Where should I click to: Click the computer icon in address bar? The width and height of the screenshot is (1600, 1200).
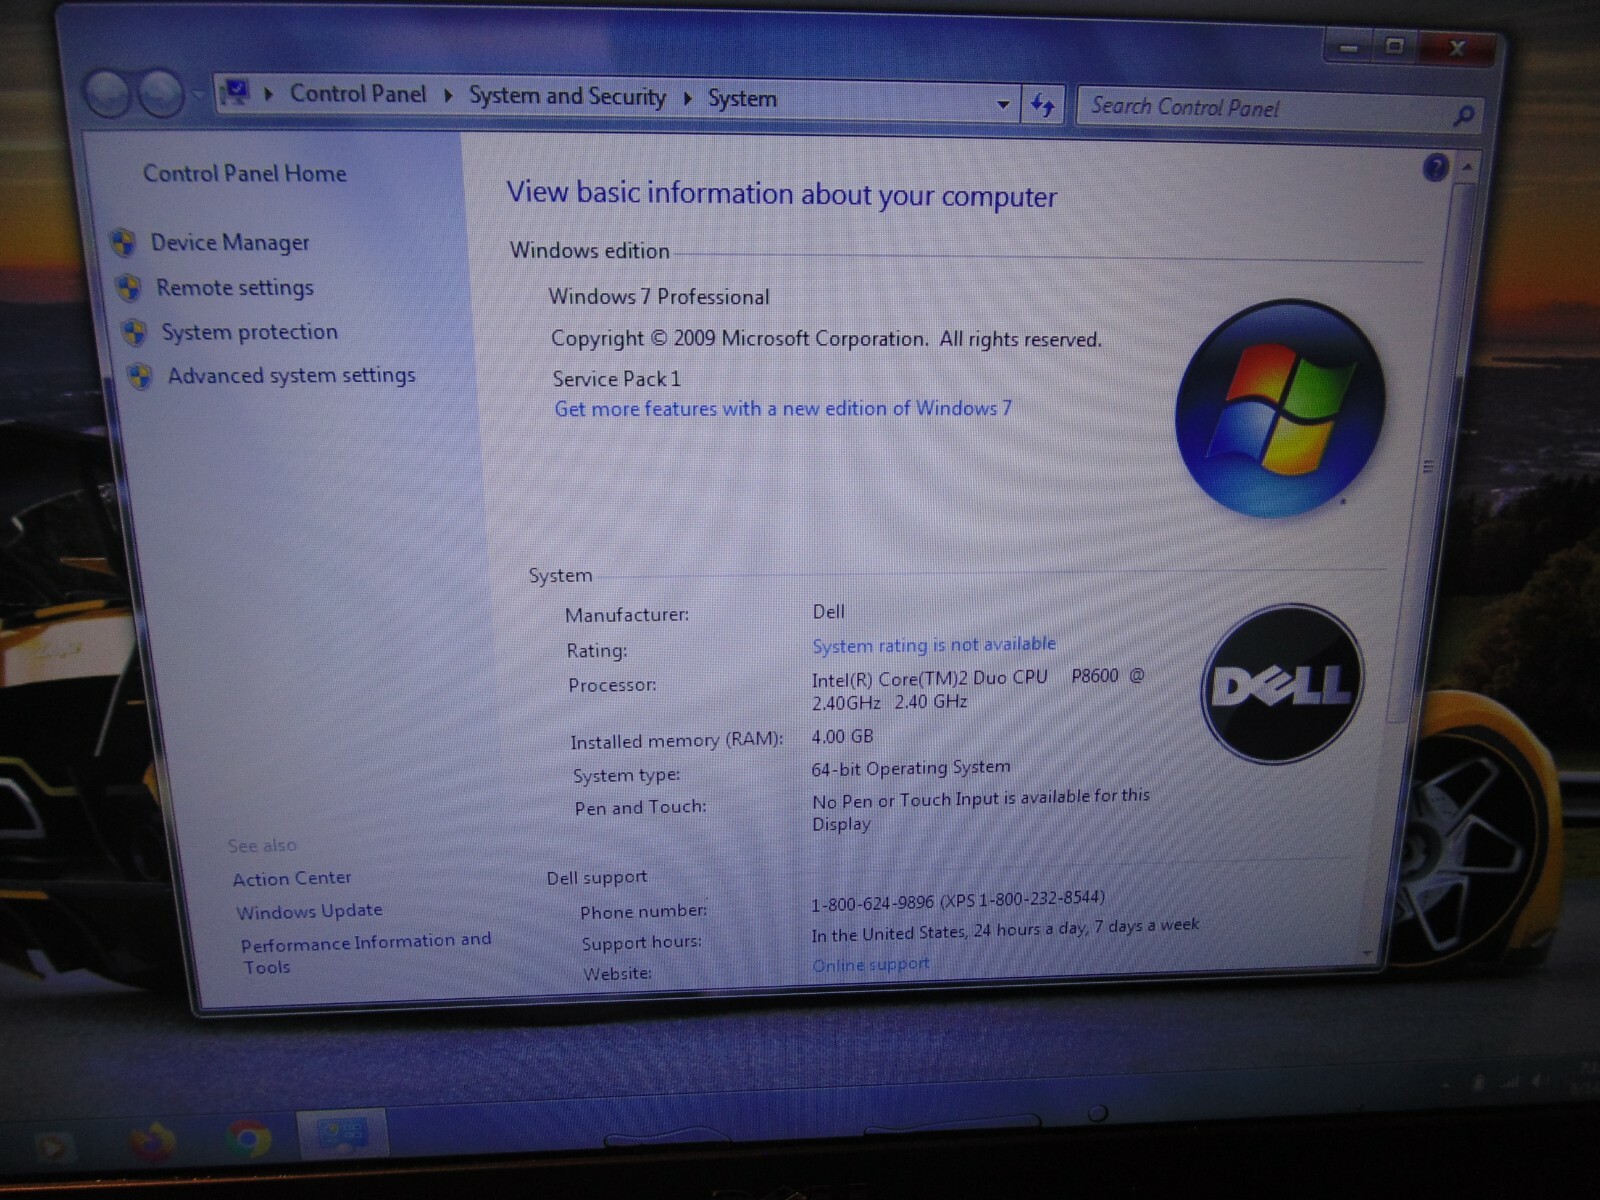point(234,94)
